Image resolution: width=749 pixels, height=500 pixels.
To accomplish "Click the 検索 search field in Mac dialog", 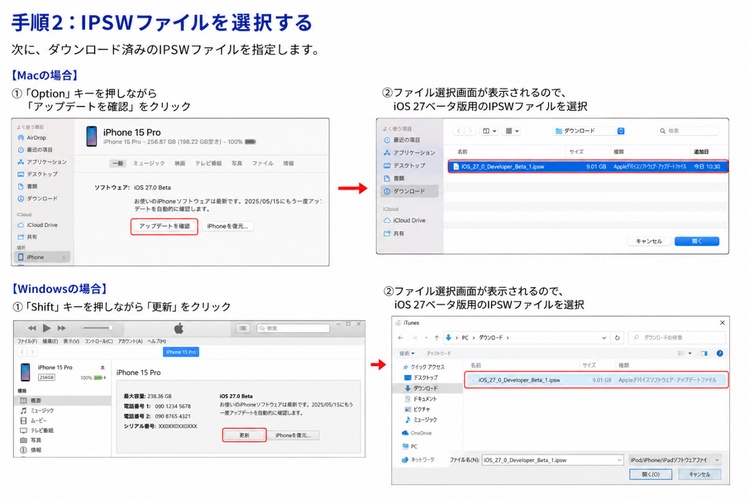I will pyautogui.click(x=688, y=131).
